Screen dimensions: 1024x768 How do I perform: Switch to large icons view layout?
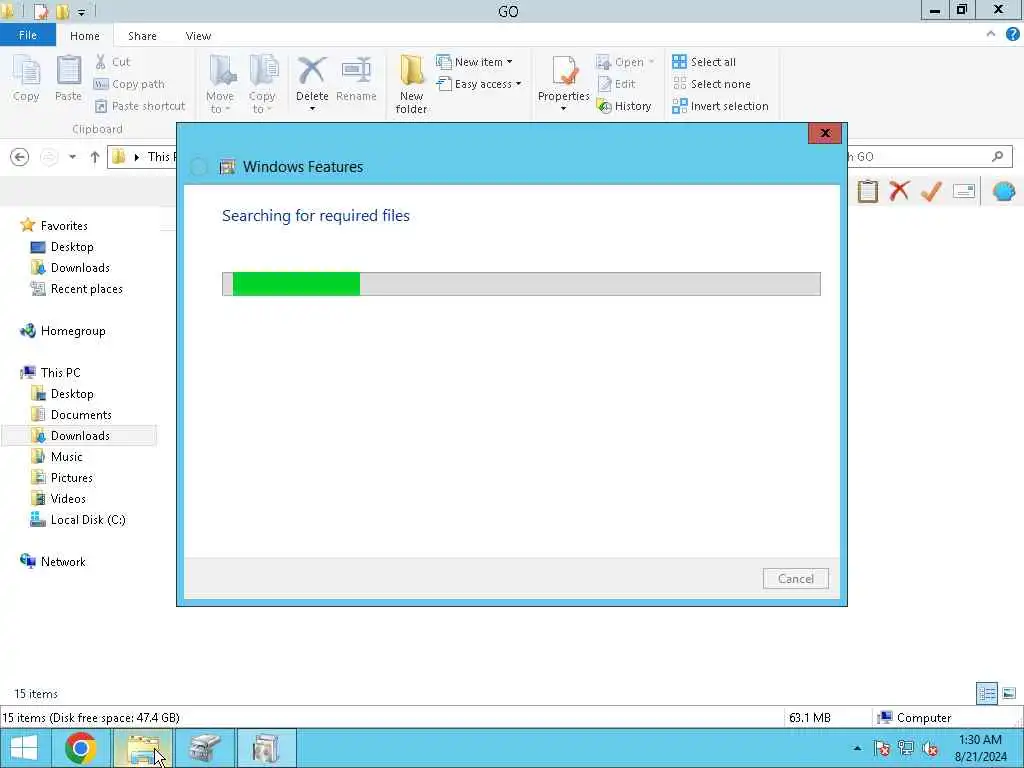1009,694
